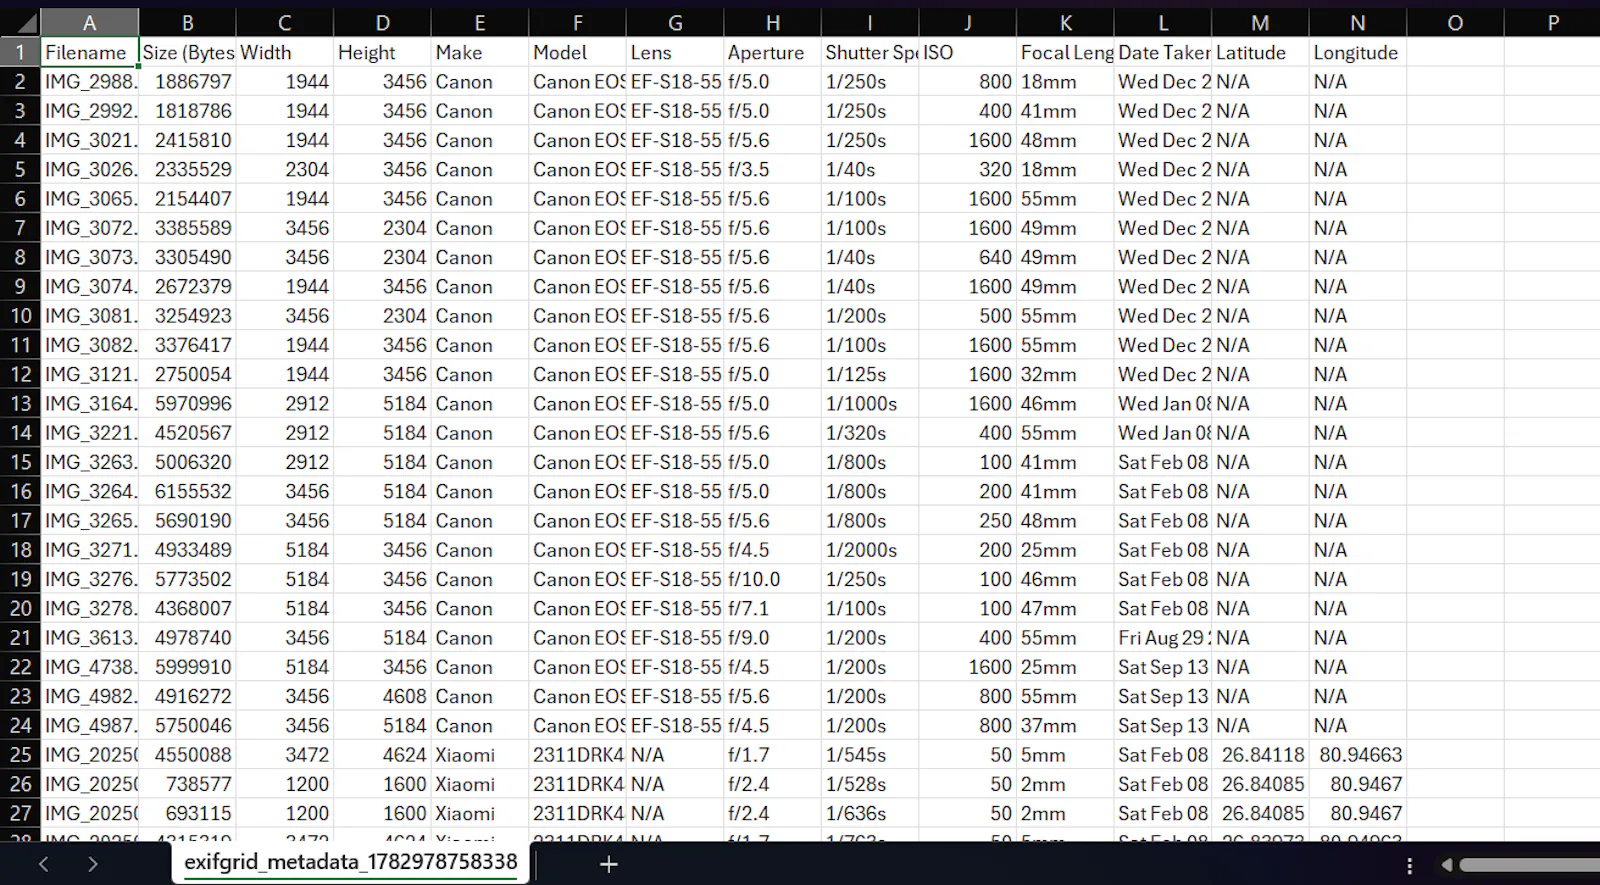Select filename cell IMG_3613.
This screenshot has width=1600, height=885.
click(89, 637)
